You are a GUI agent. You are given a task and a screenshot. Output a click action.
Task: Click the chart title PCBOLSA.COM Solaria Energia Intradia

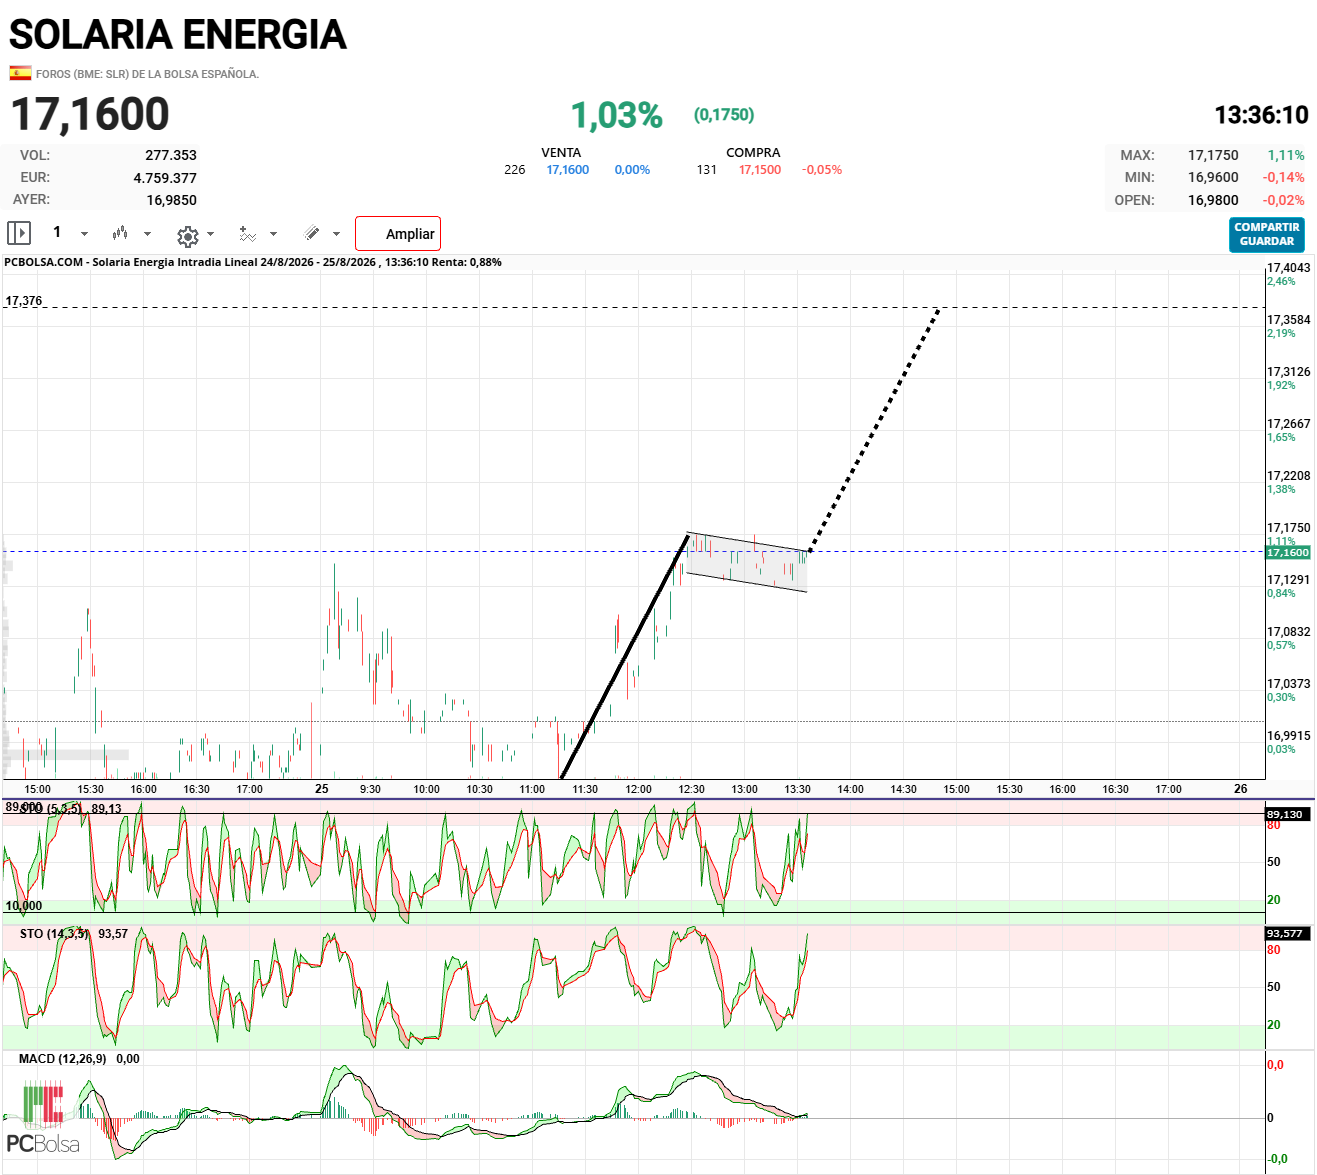coord(253,262)
